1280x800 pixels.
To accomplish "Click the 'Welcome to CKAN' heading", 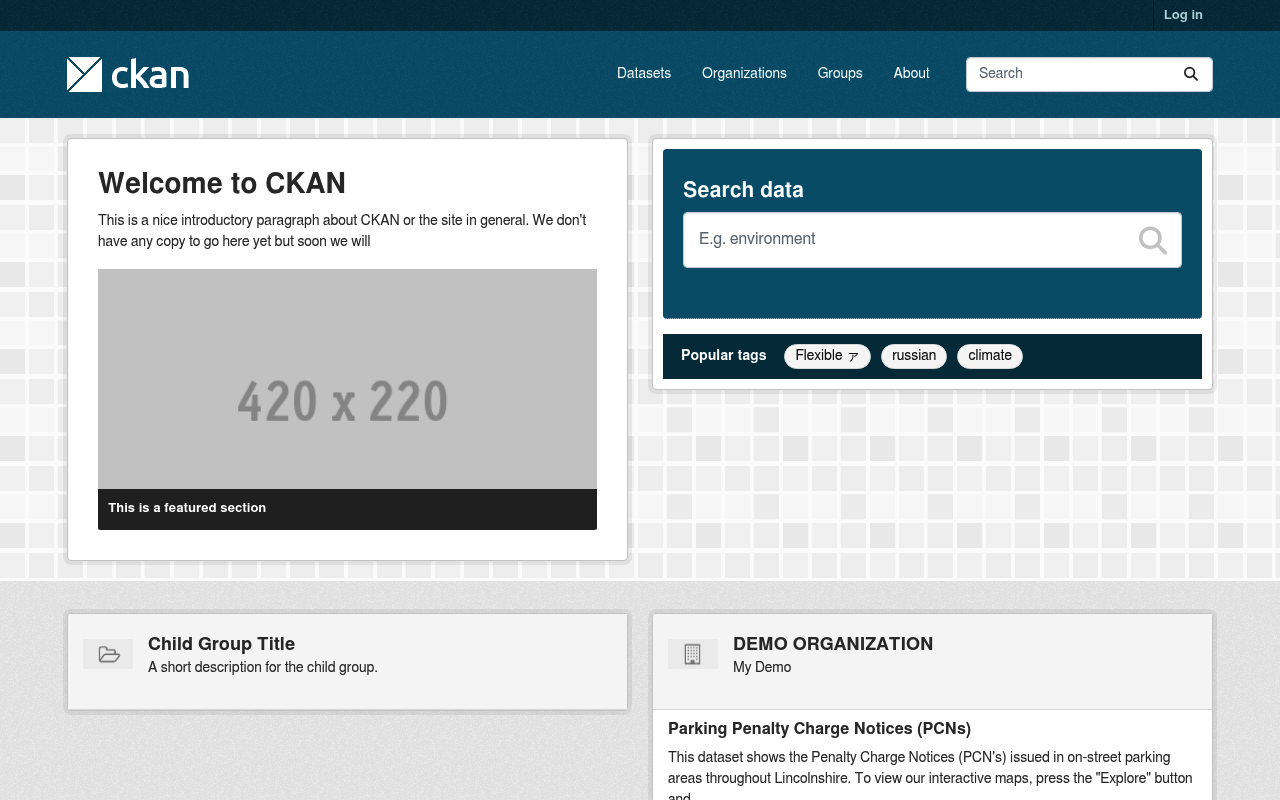I will tap(222, 184).
